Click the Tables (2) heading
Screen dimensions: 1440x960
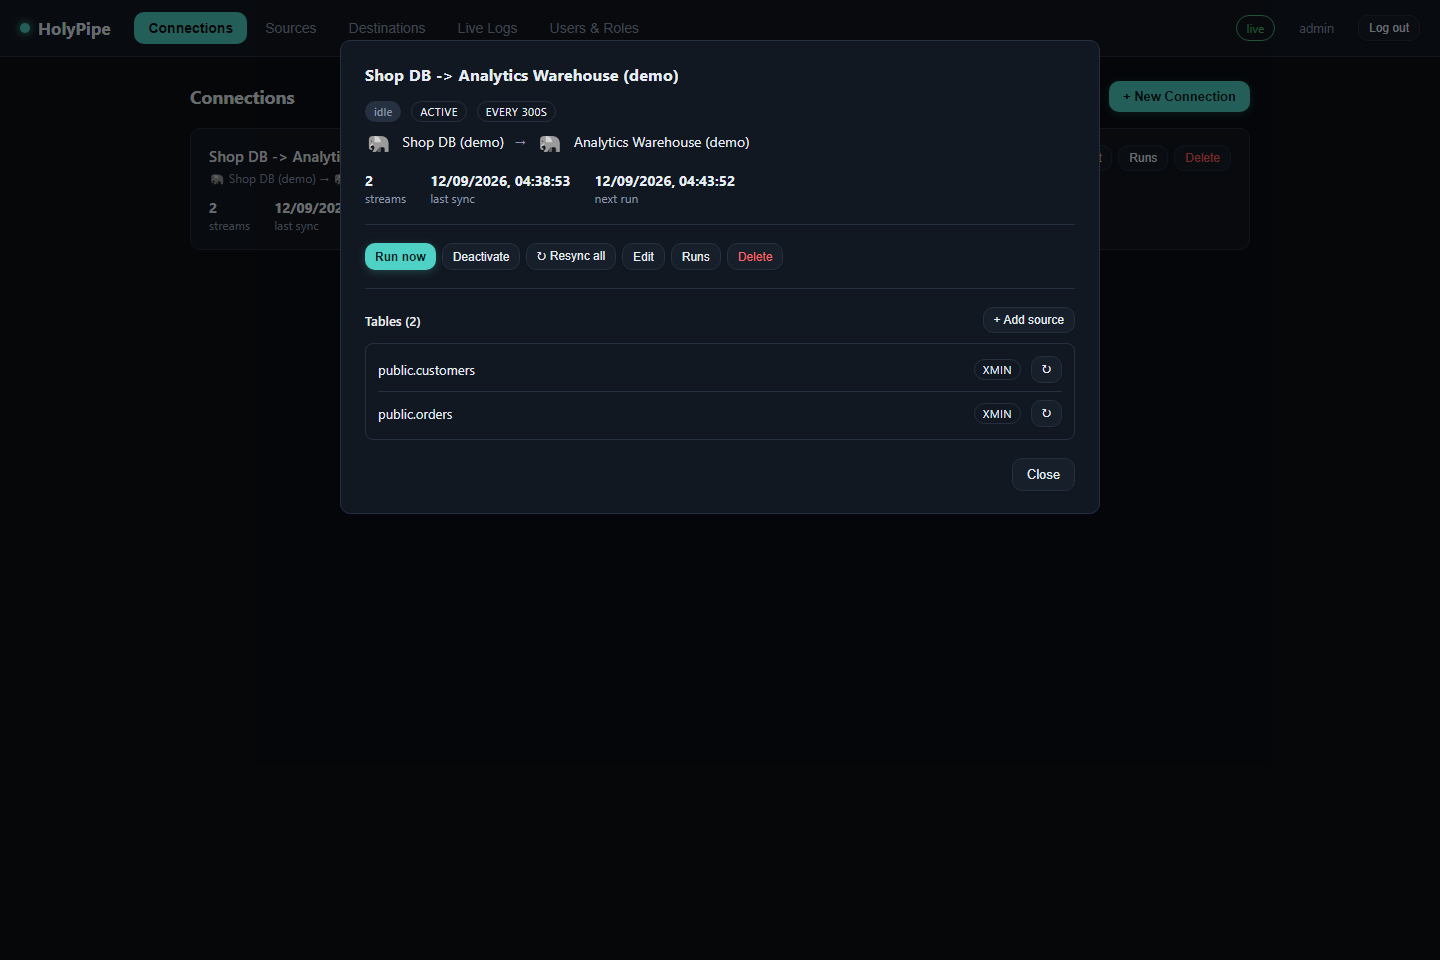point(393,322)
